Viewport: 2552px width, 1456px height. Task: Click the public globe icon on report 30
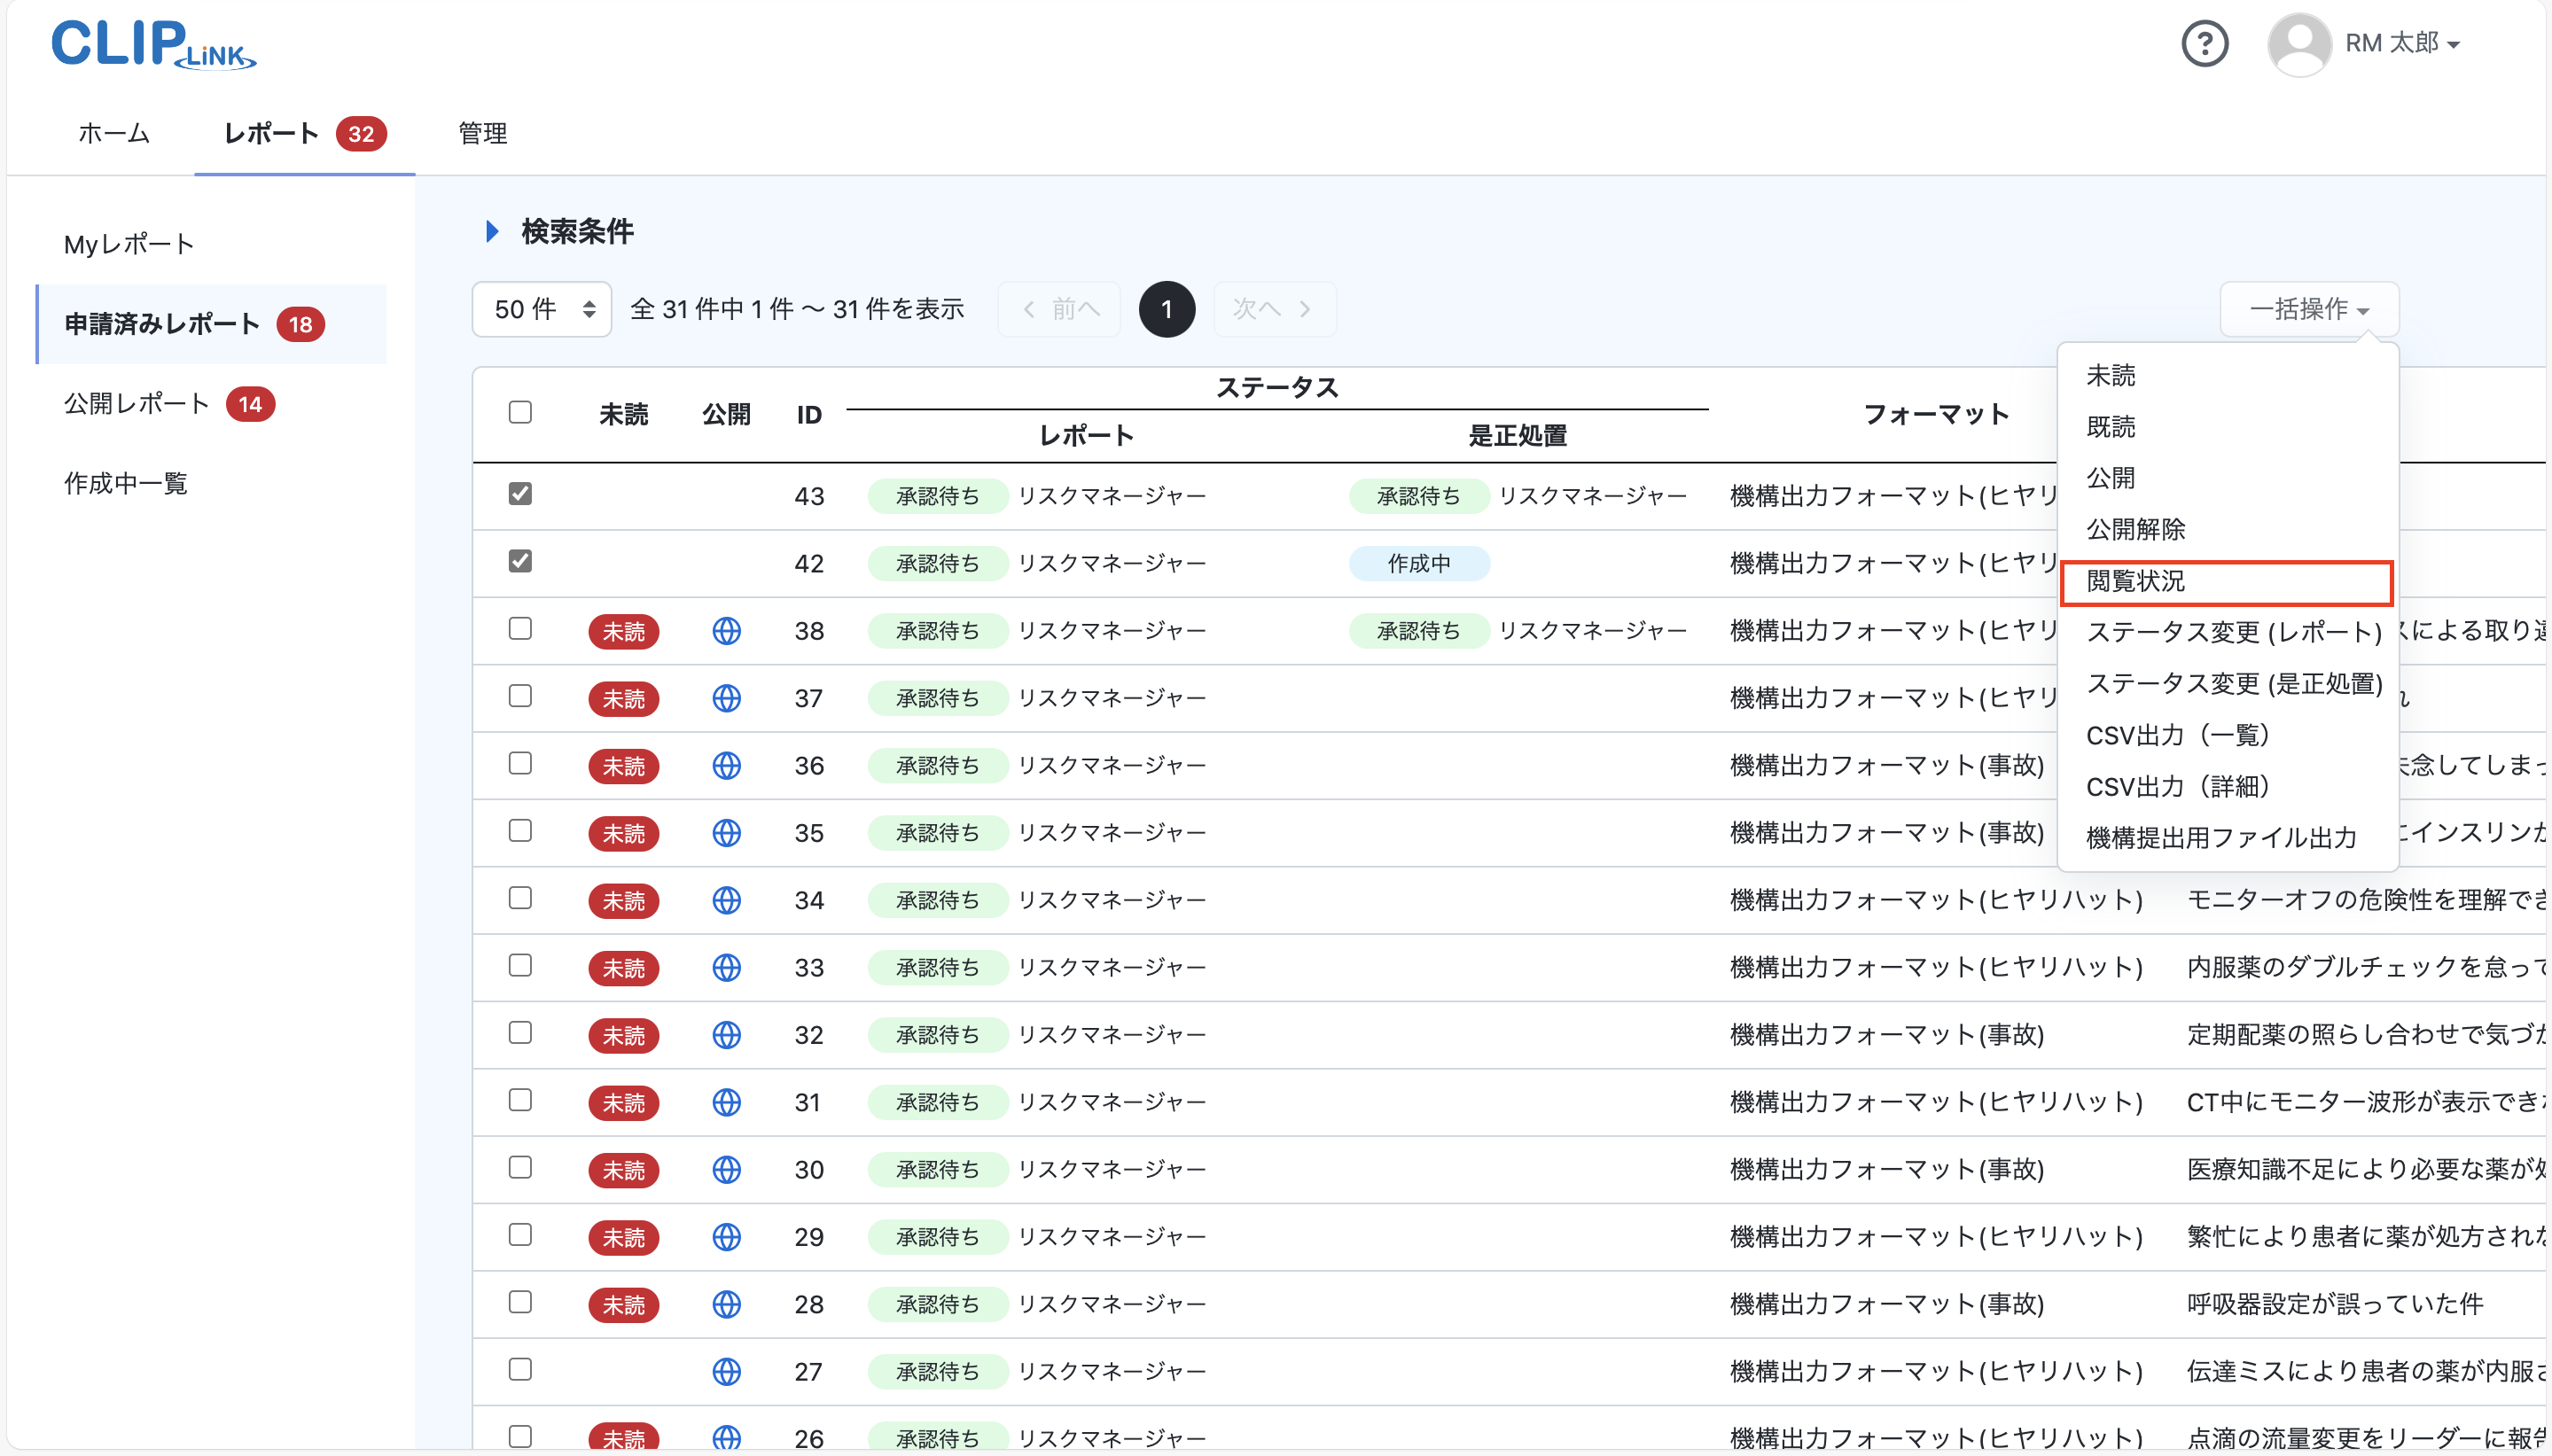[x=727, y=1169]
